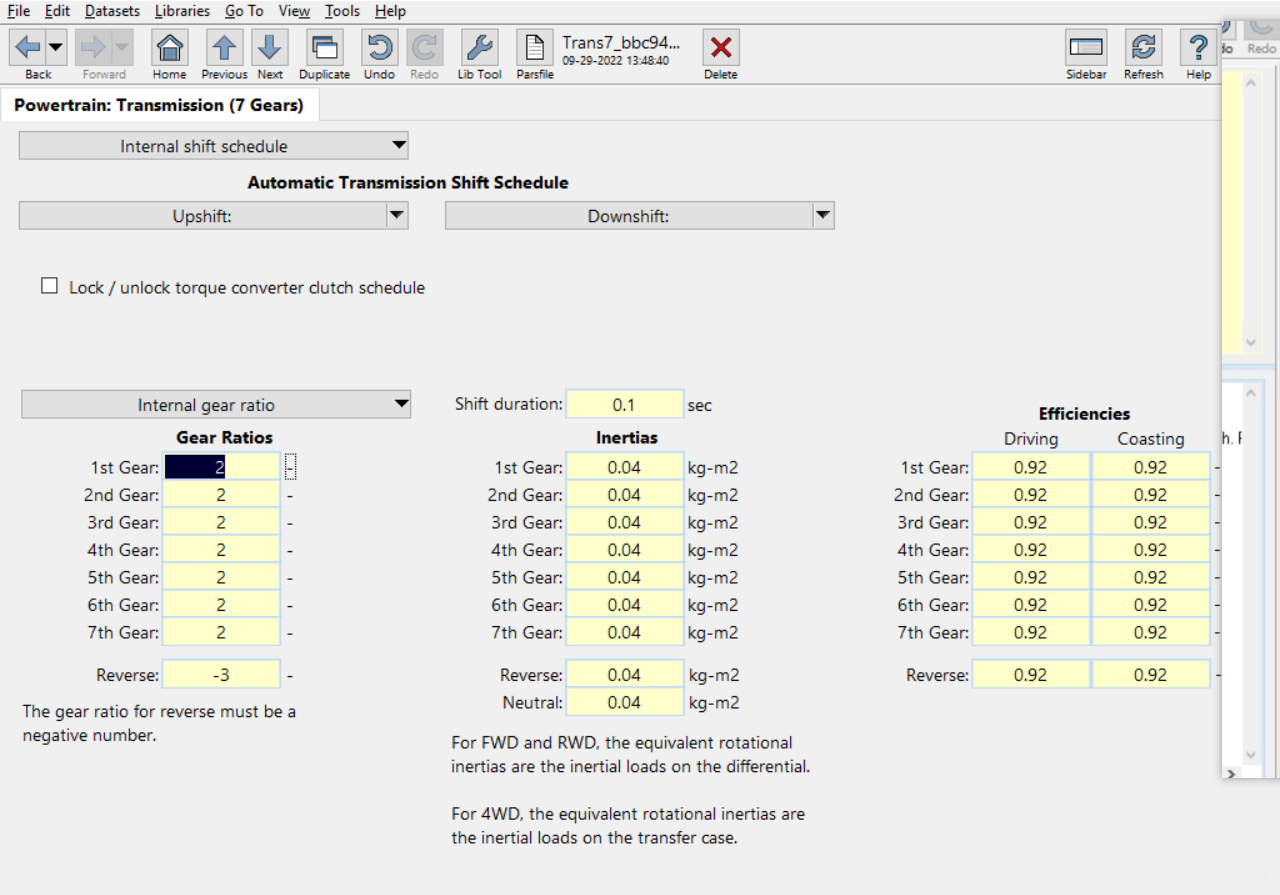Click the Previous dataset up arrow
This screenshot has width=1280, height=895.
tap(225, 48)
